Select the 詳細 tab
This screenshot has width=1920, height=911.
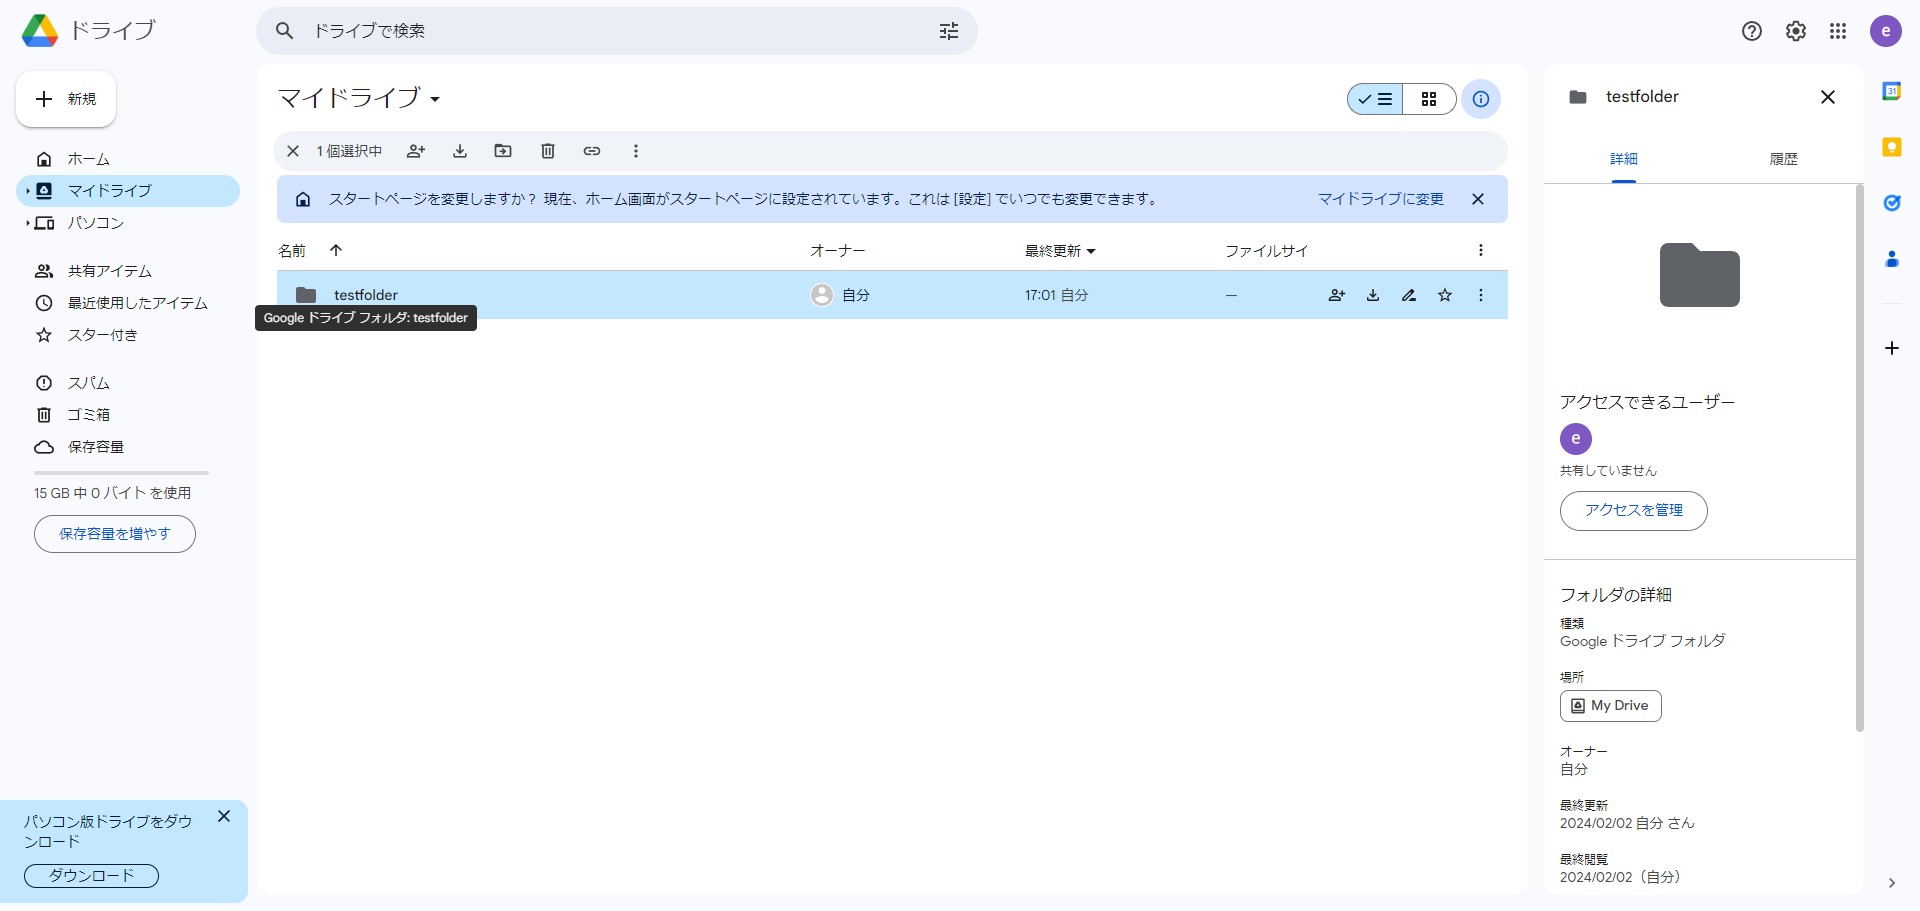1623,159
